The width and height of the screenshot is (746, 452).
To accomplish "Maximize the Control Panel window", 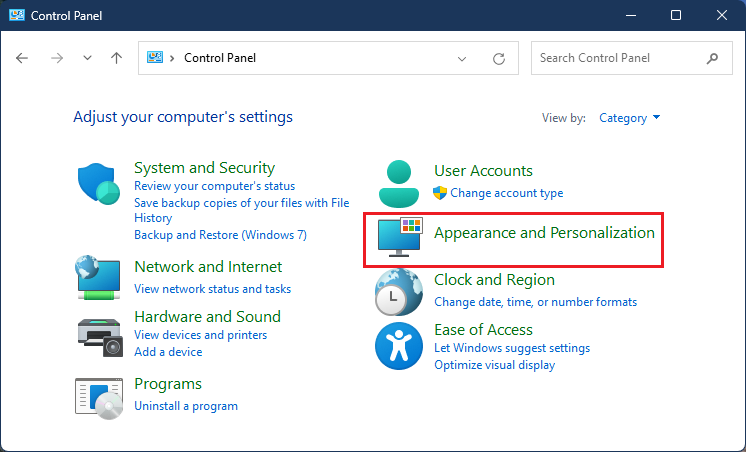I will tap(676, 15).
